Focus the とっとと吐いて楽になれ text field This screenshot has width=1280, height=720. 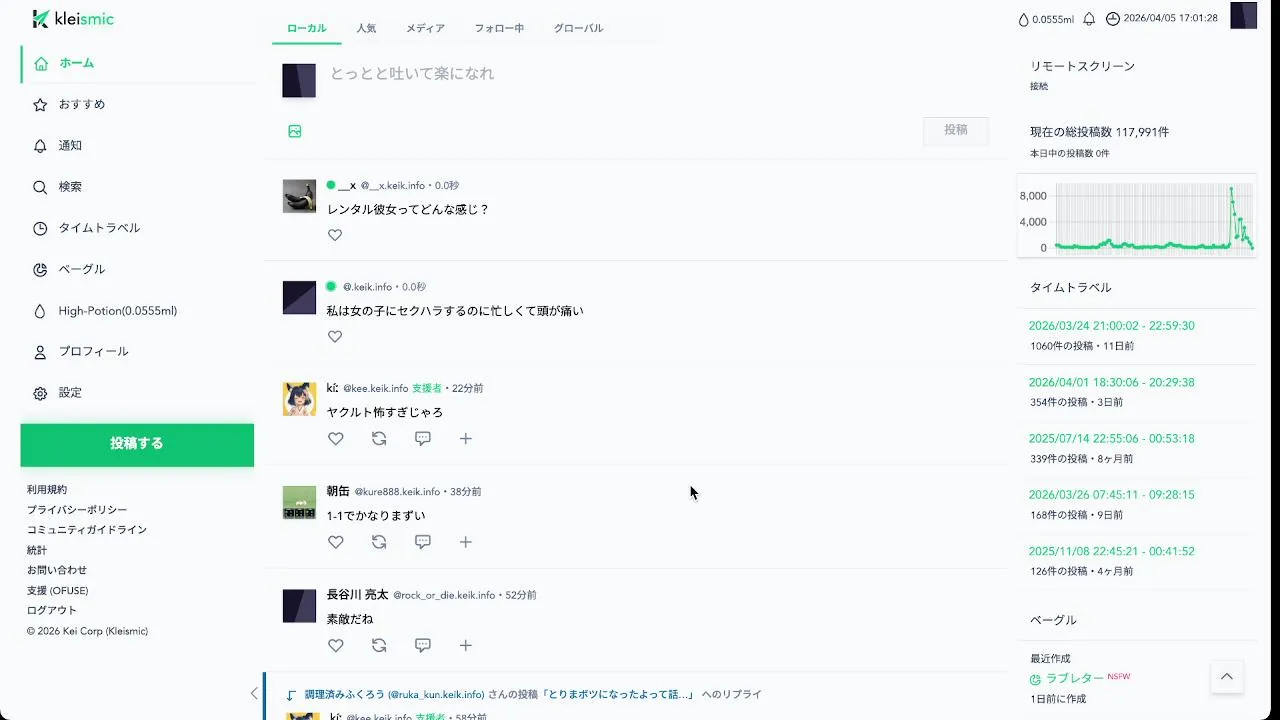[x=660, y=74]
